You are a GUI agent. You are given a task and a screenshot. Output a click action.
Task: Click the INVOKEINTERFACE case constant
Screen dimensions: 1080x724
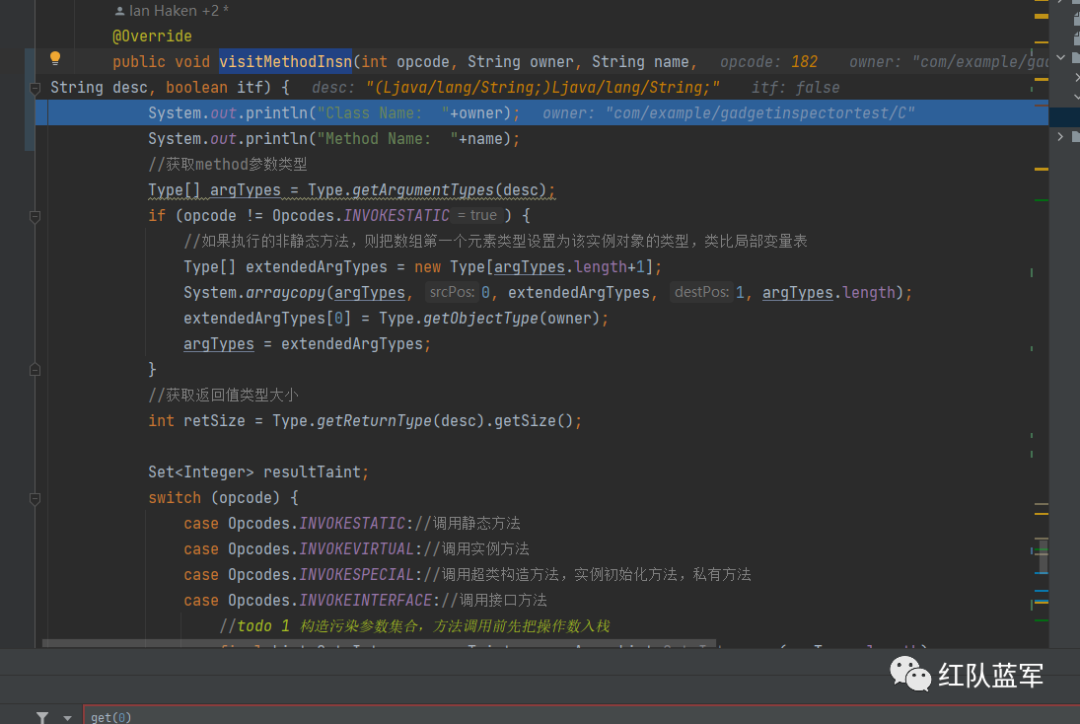(365, 600)
